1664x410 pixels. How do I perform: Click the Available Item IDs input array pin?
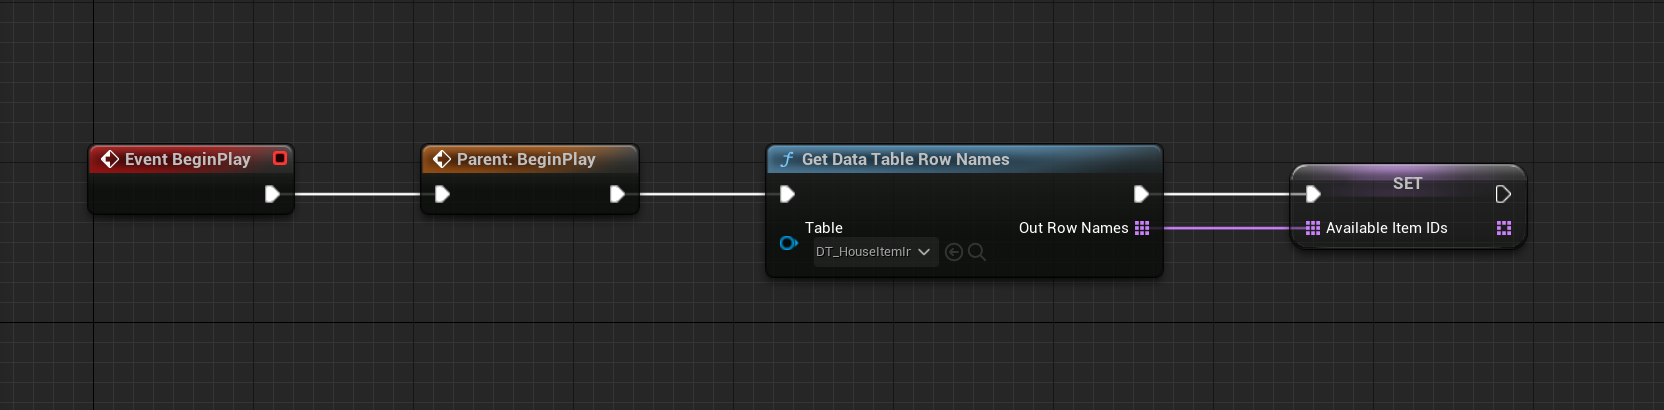1313,228
